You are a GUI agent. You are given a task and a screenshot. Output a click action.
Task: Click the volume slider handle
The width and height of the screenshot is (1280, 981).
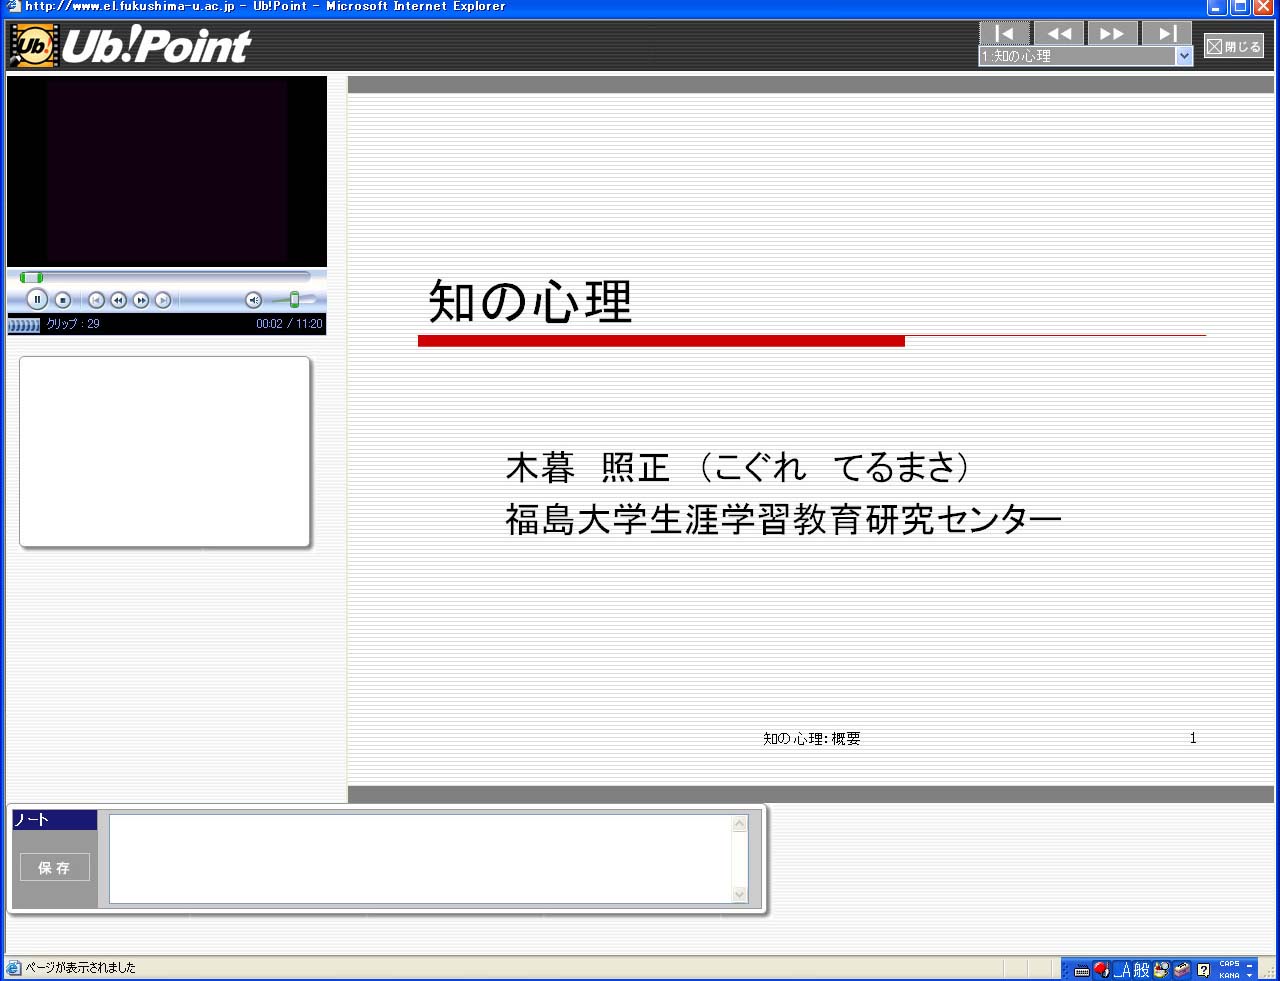[294, 299]
